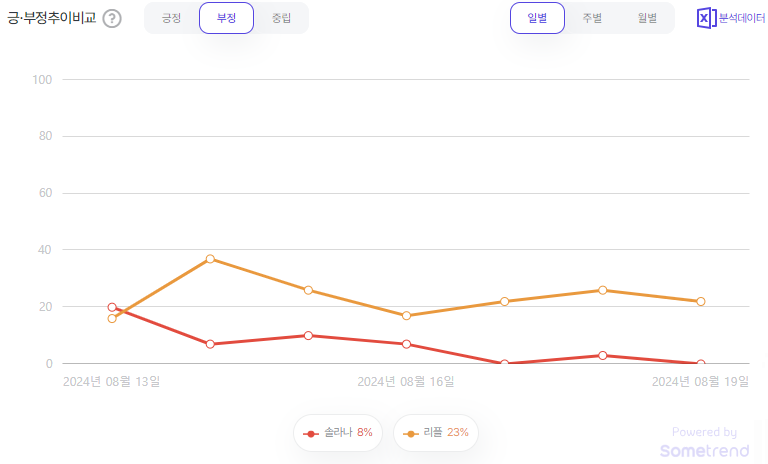Open the help question mark icon
The width and height of the screenshot is (768, 464).
pos(112,19)
